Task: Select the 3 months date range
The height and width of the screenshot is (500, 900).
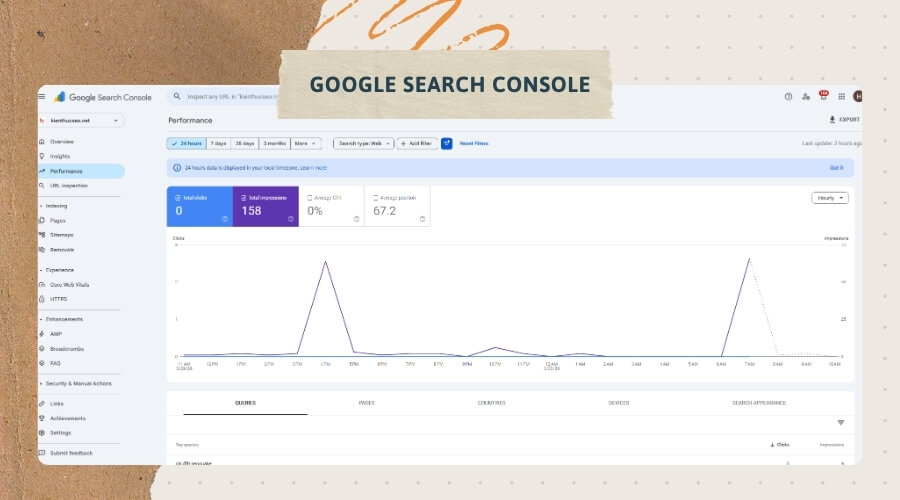Action: tap(275, 144)
